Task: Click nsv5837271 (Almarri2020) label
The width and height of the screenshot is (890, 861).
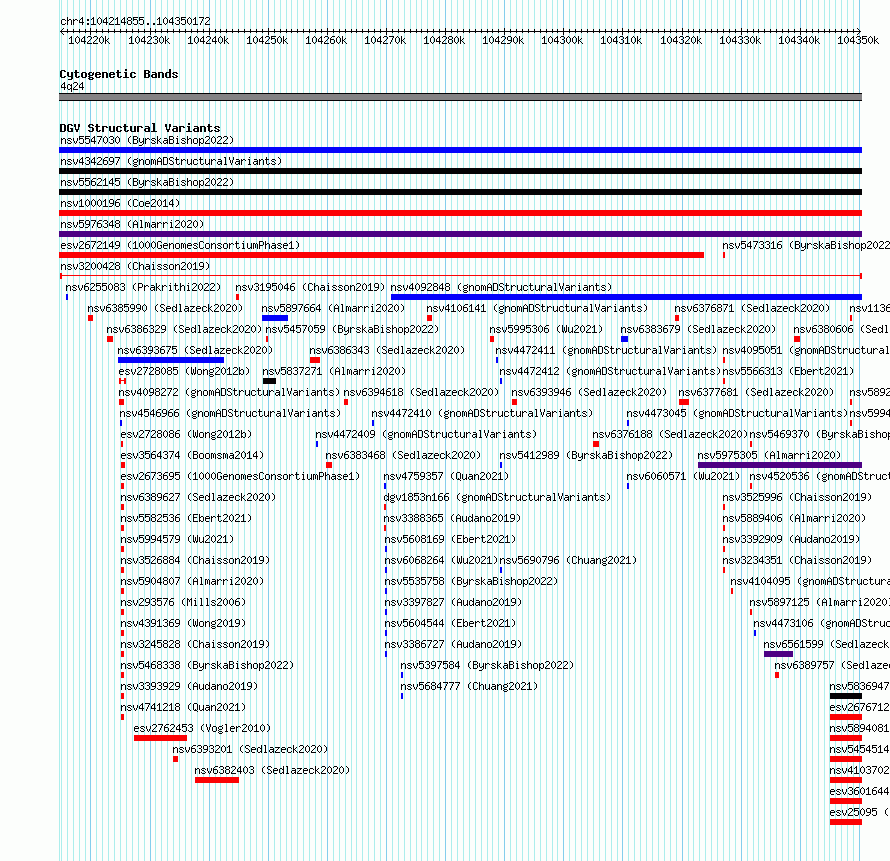Action: click(x=334, y=371)
